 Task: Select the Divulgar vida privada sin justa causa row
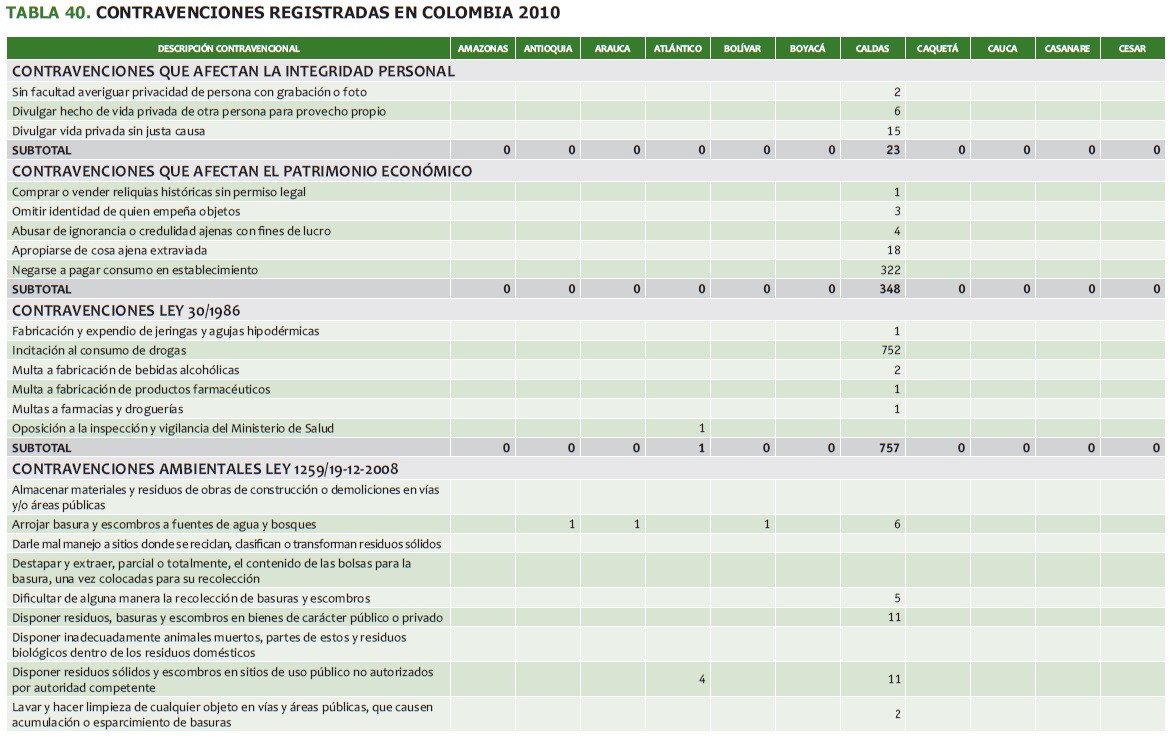(x=108, y=131)
